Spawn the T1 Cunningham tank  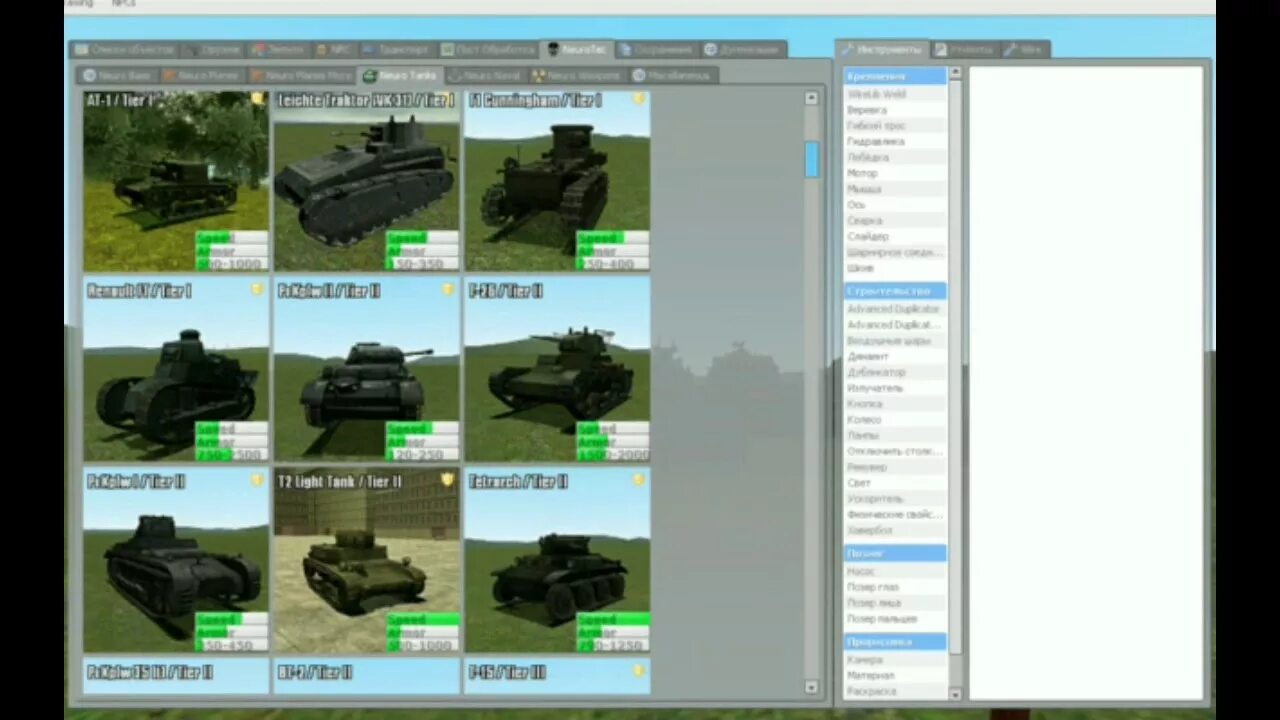click(x=557, y=181)
